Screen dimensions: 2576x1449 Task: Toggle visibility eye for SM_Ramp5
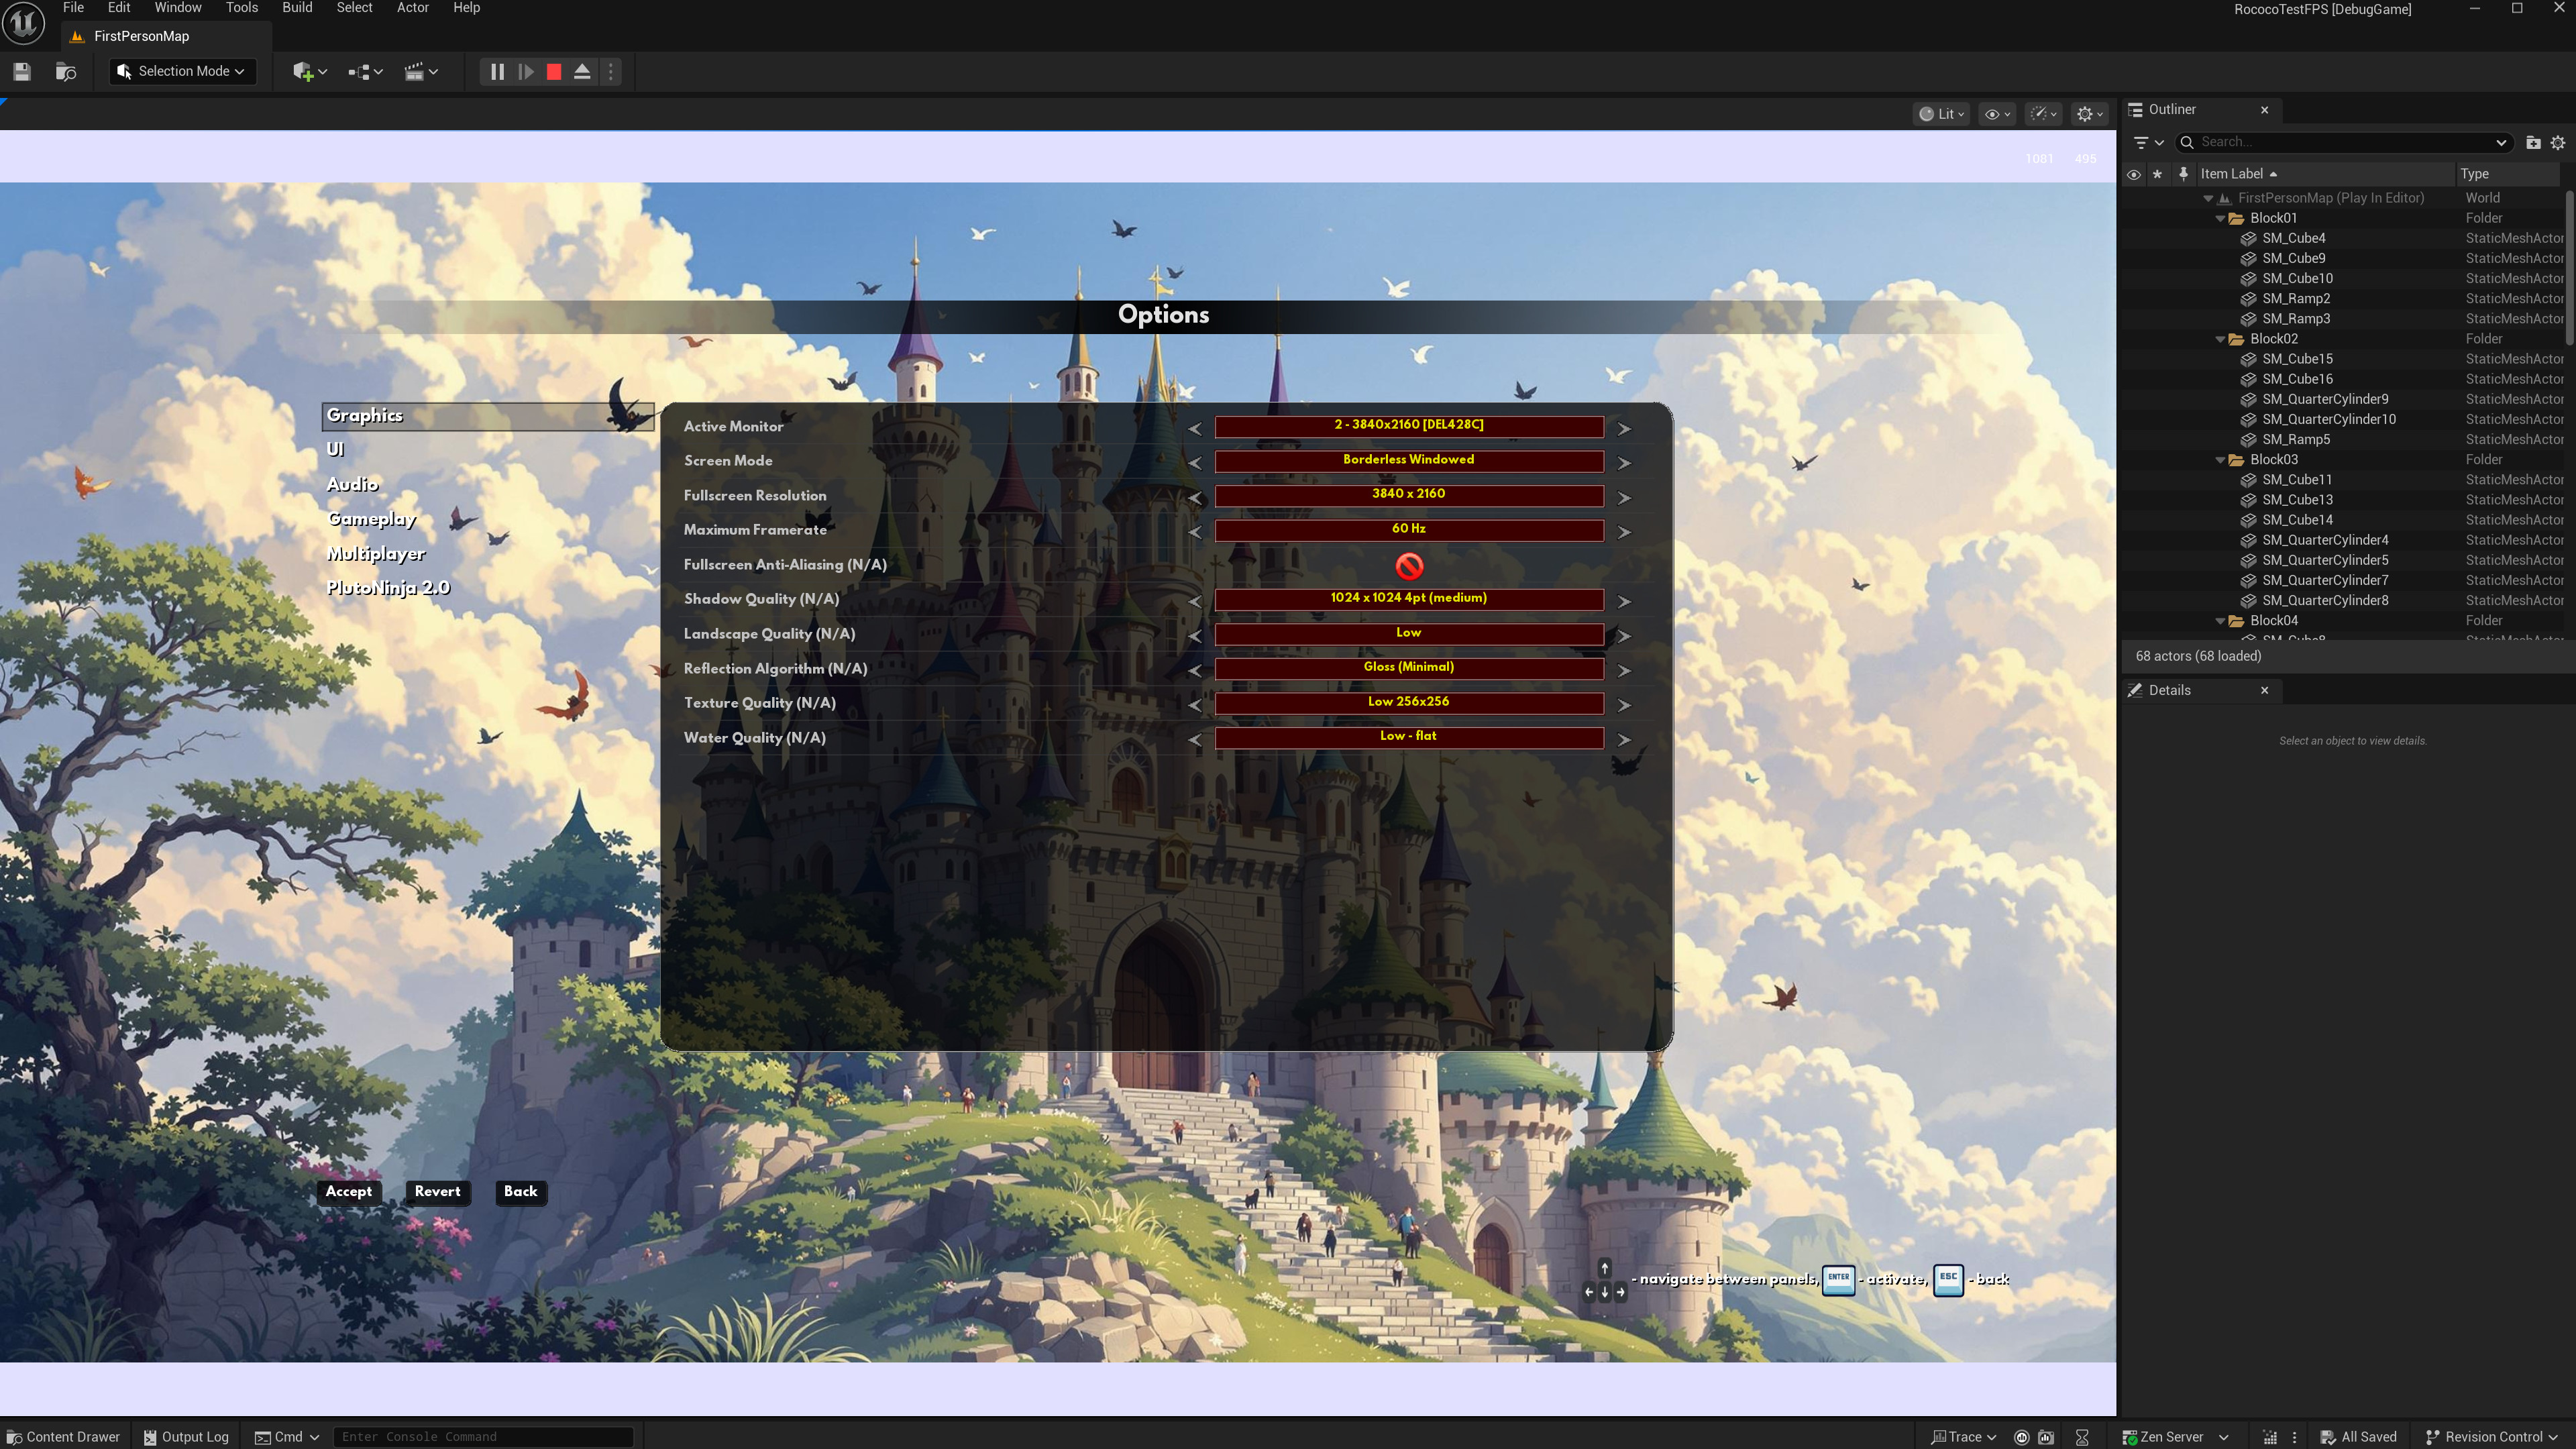pos(2133,439)
